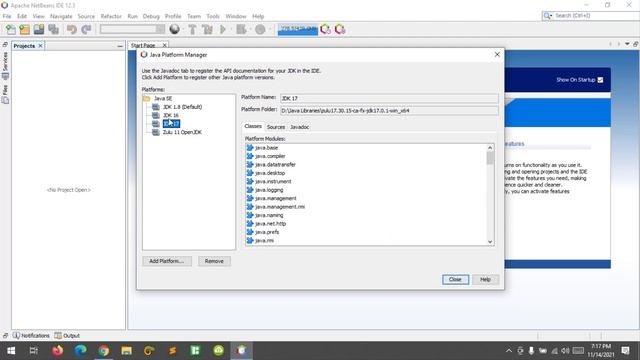Click the Add Platform... button

167,261
